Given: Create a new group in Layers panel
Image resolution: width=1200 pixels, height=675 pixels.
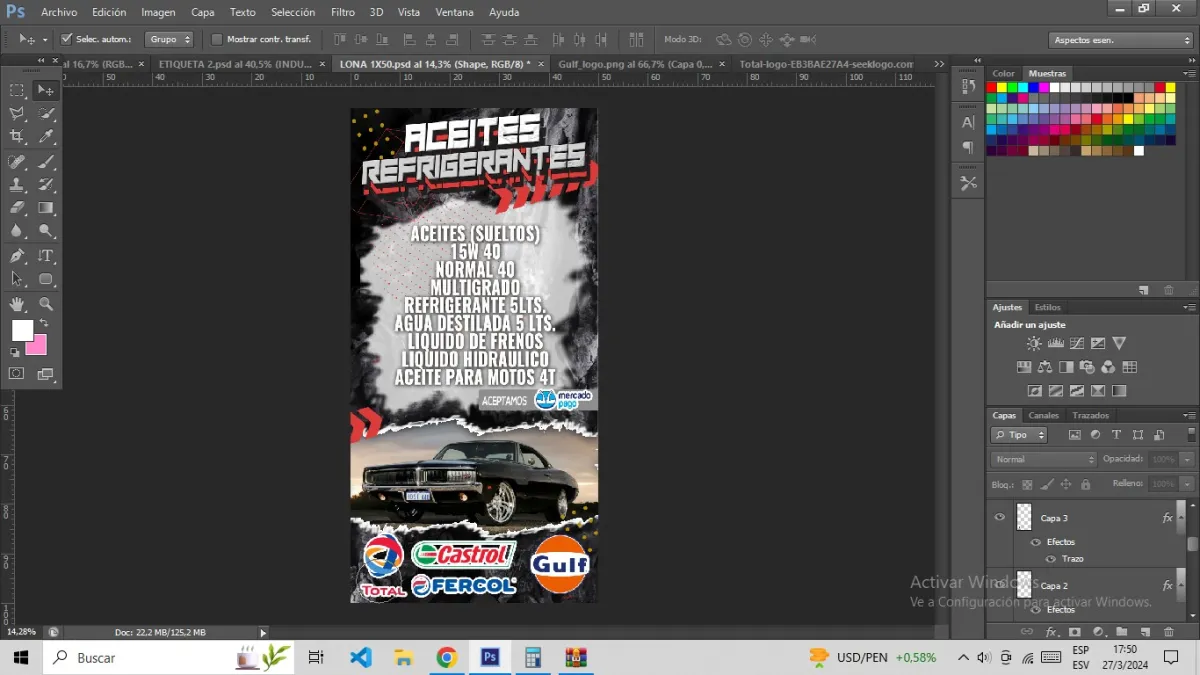Looking at the screenshot, I should coord(1121,632).
